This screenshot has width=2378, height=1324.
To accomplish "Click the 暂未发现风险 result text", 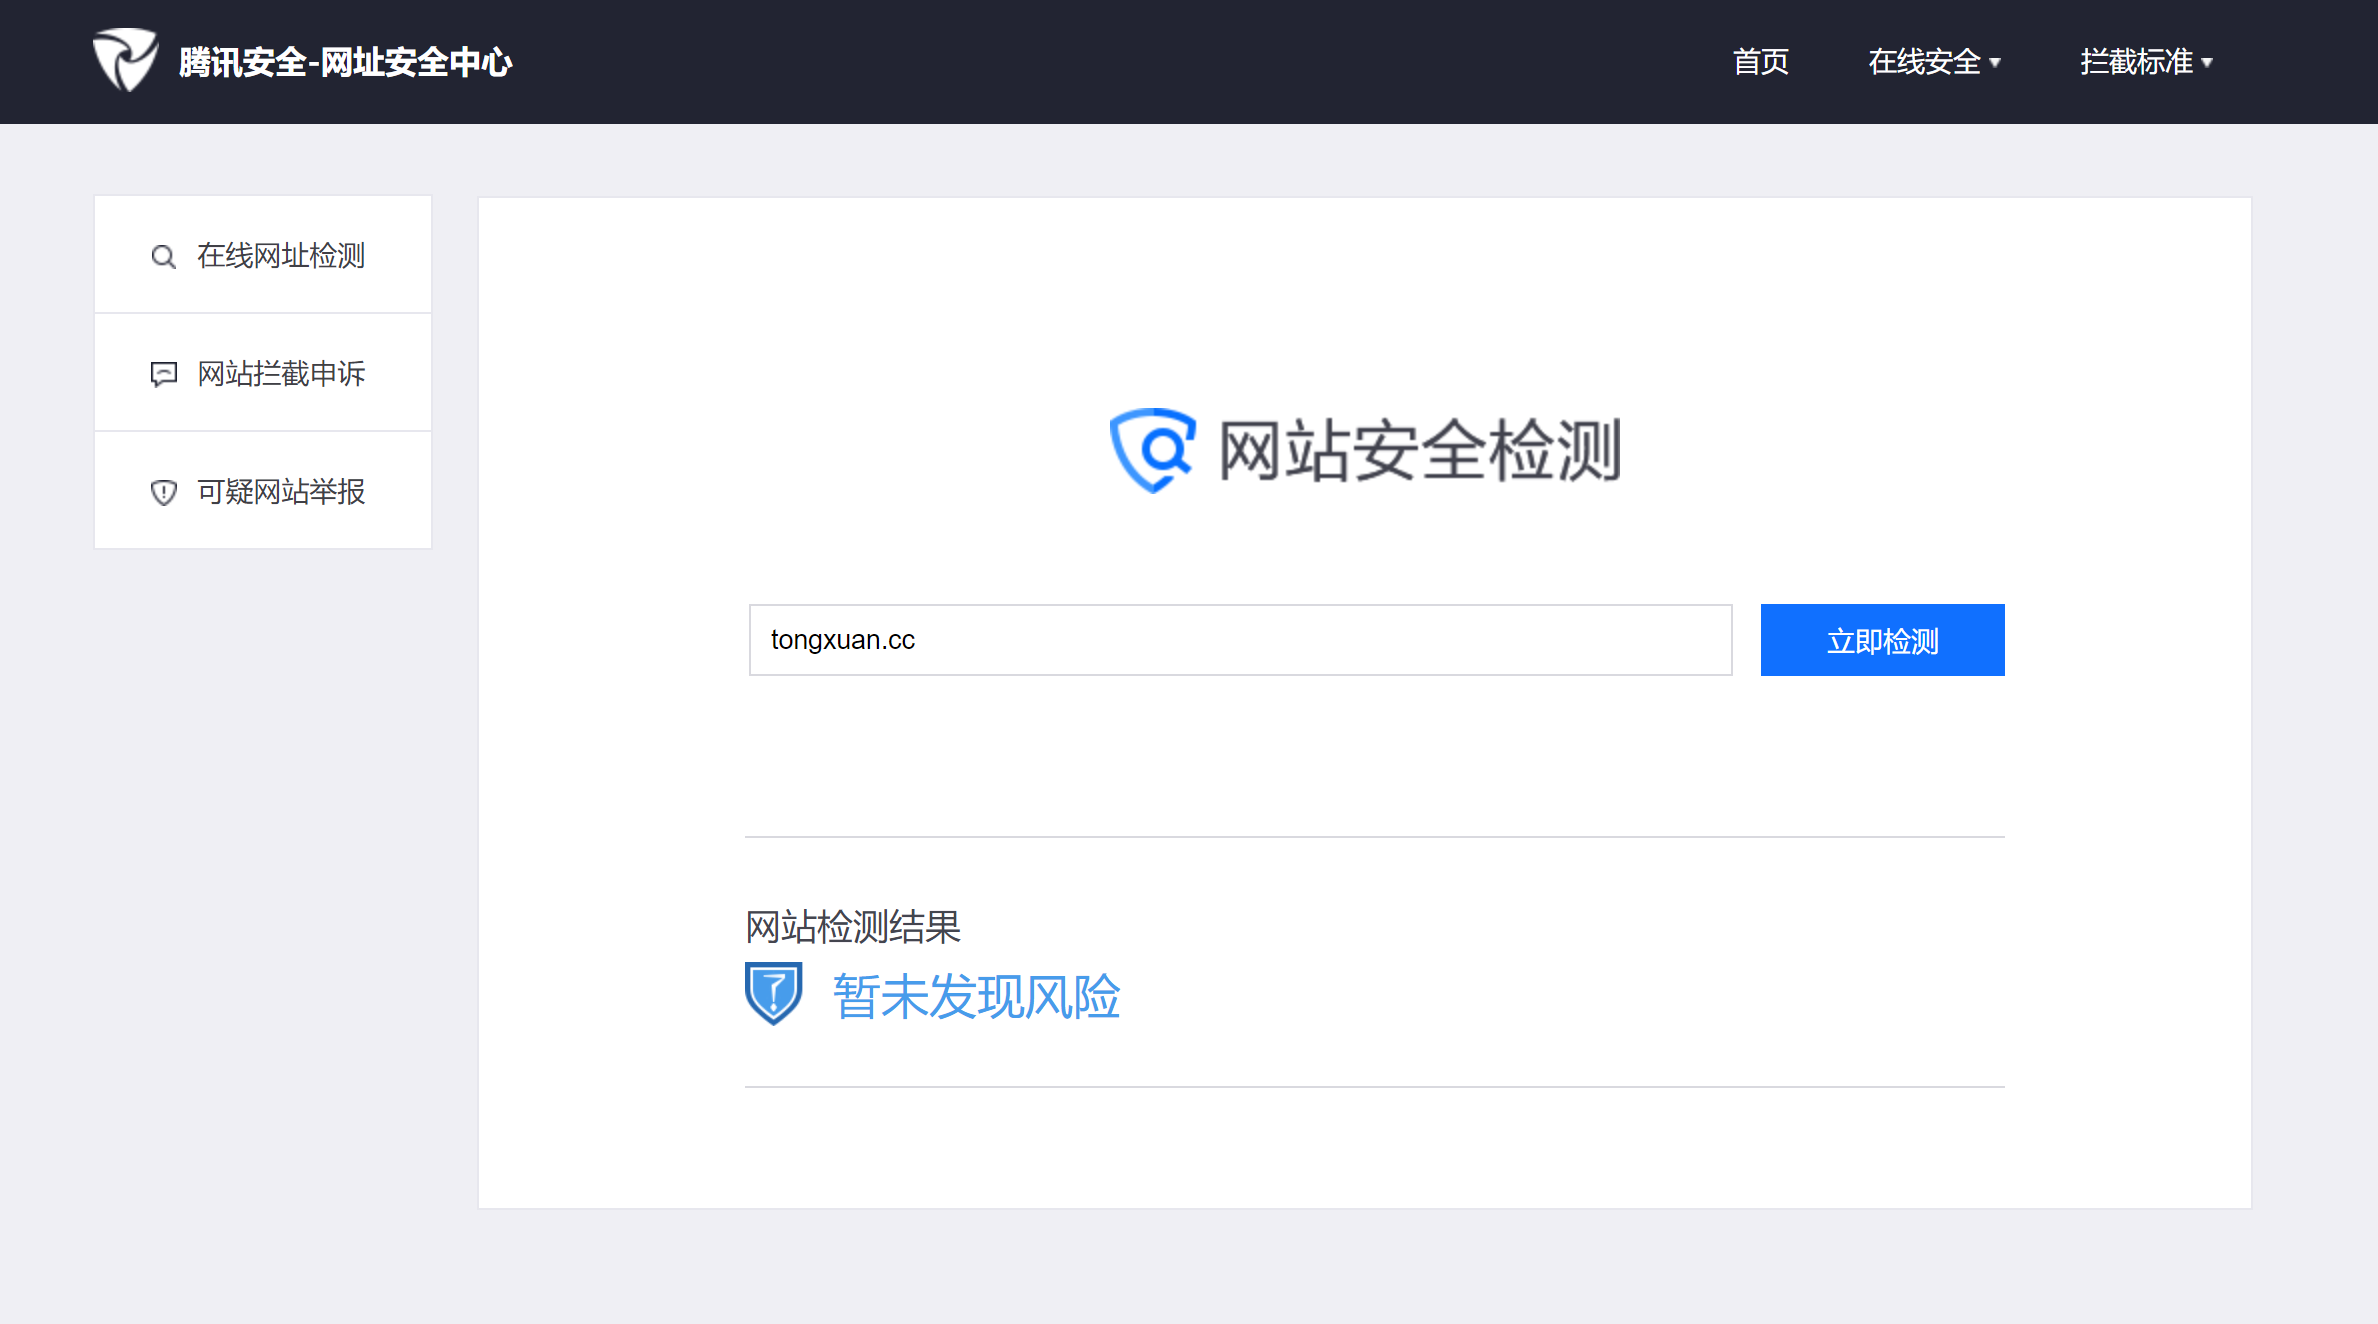I will (976, 997).
